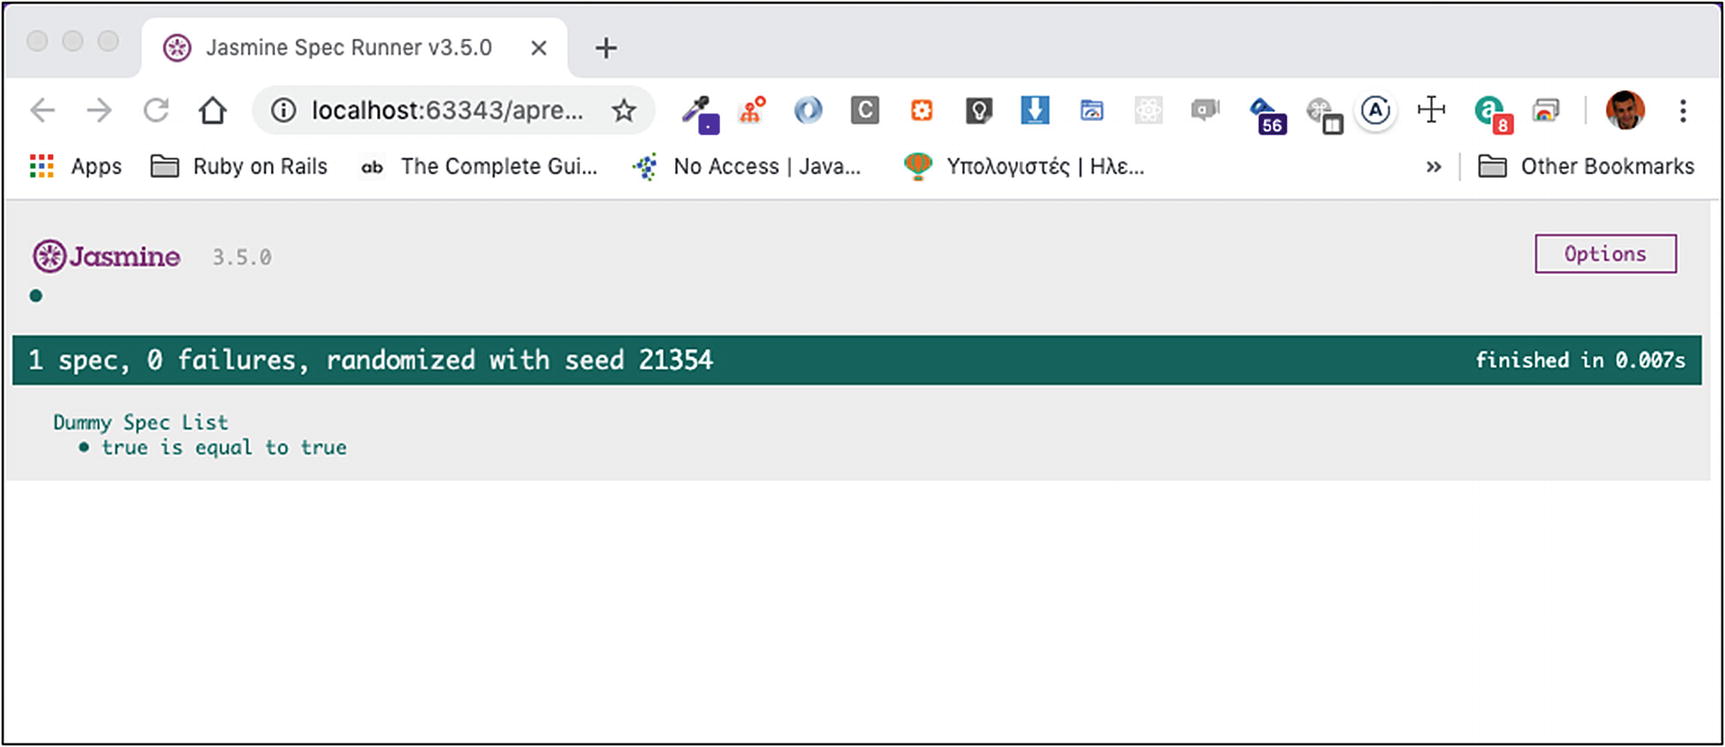1725x747 pixels.
Task: Open the 'true is equal to true' spec
Action: pyautogui.click(x=224, y=447)
